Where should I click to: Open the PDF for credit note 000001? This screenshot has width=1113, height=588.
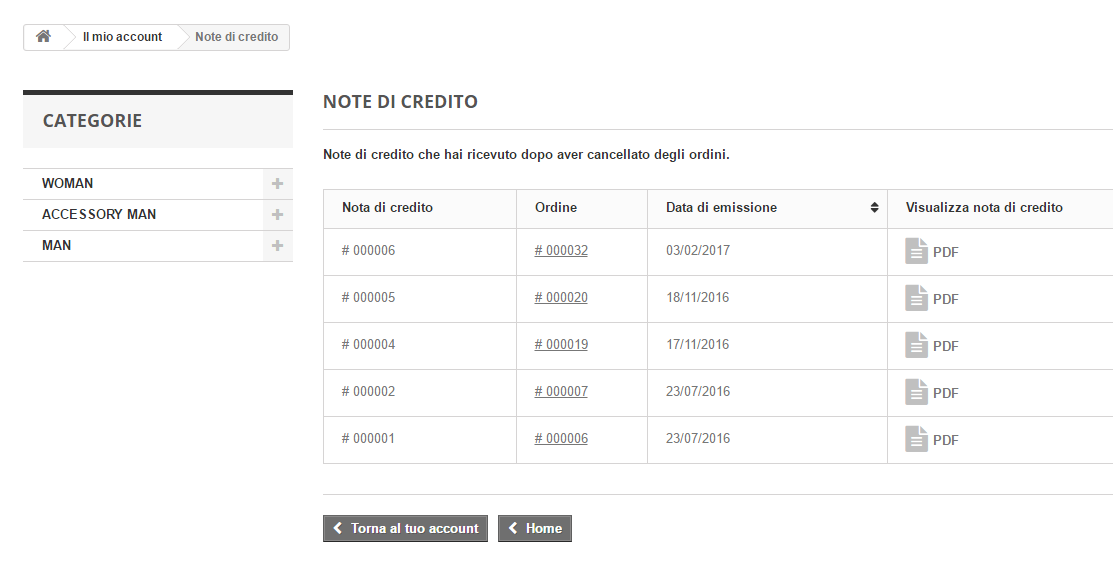pos(945,439)
